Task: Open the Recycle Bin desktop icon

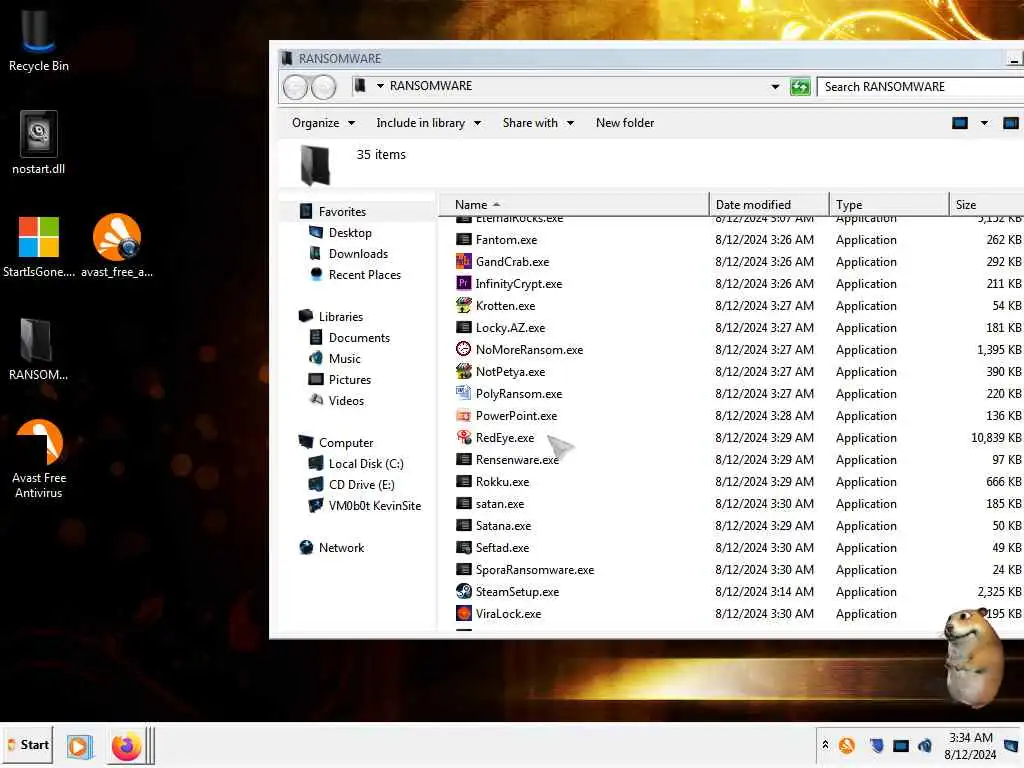Action: click(38, 39)
